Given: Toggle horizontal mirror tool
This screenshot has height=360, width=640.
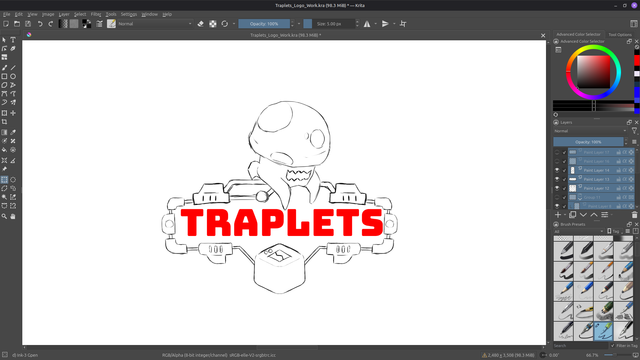Looking at the screenshot, I should [x=367, y=24].
